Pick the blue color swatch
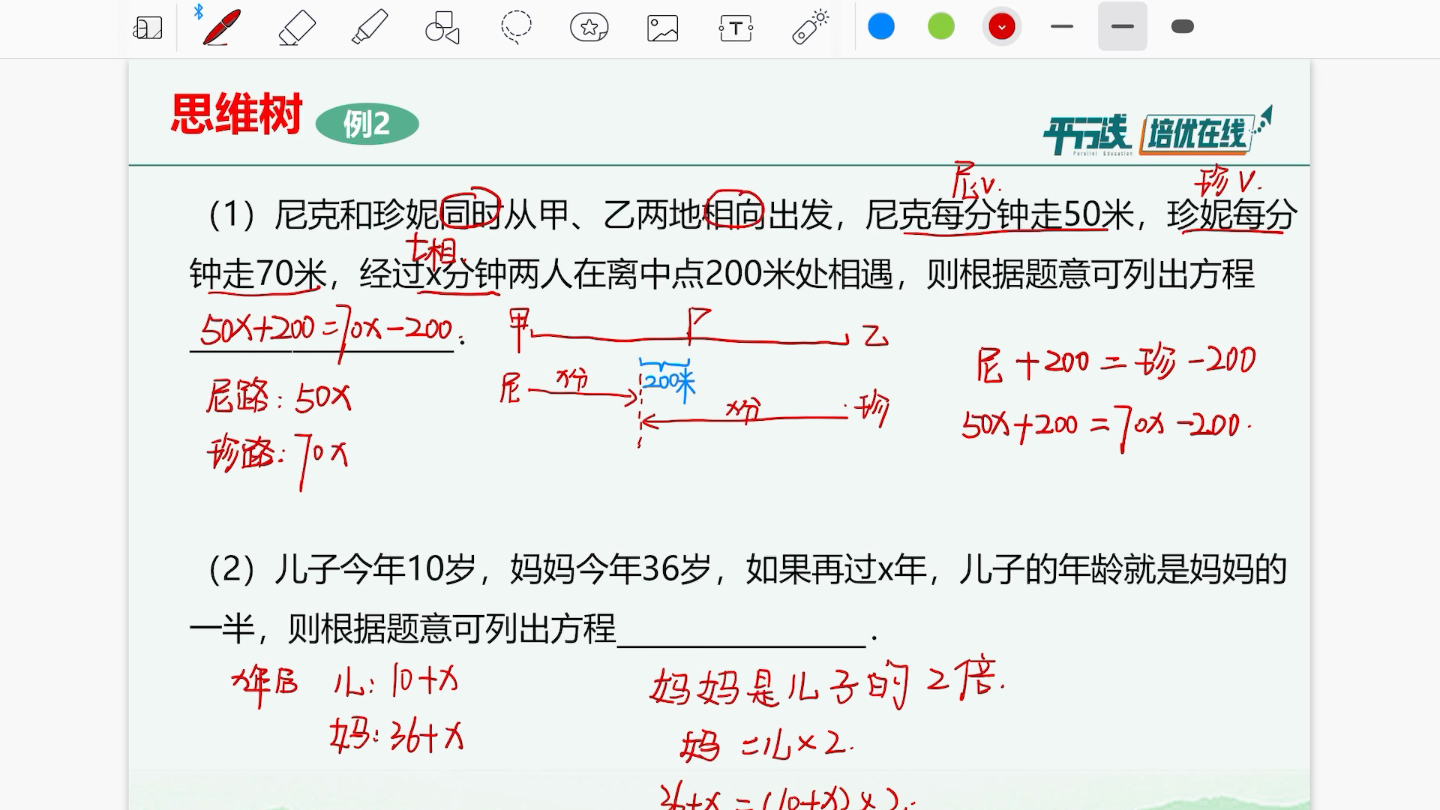Viewport: 1440px width, 810px height. (x=881, y=27)
